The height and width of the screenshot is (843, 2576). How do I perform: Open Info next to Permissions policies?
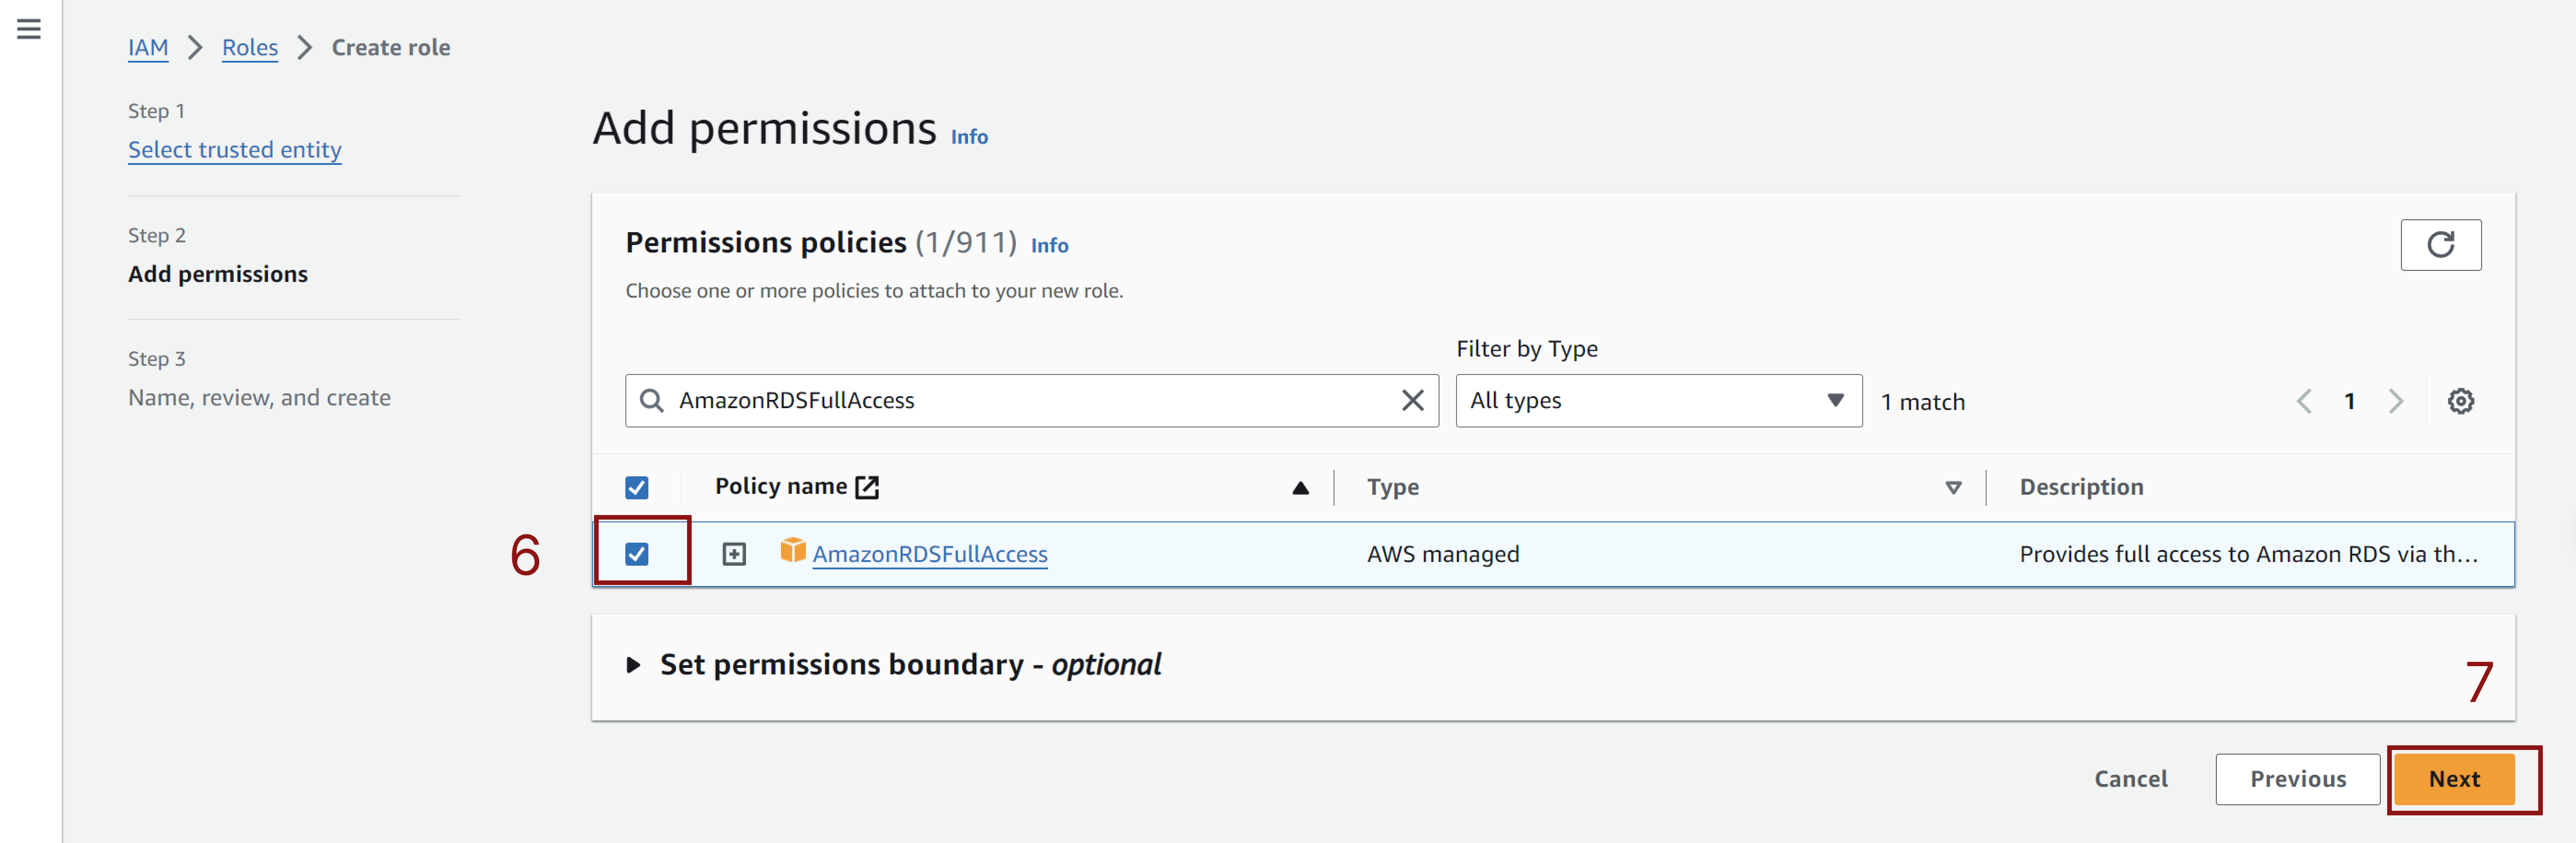click(x=1049, y=246)
